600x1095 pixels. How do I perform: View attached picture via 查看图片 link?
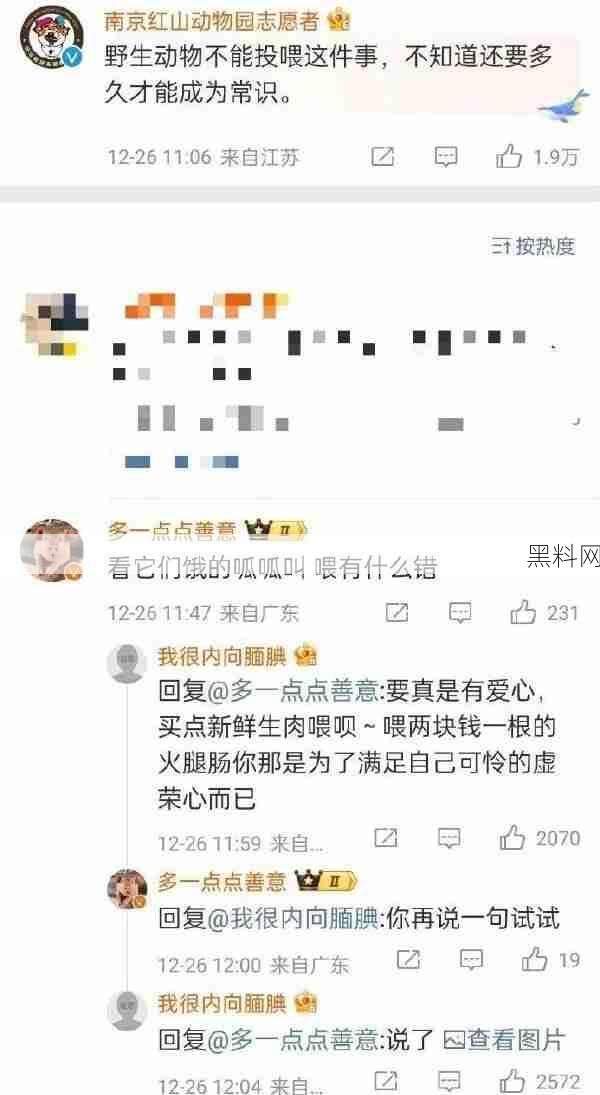pos(503,1041)
